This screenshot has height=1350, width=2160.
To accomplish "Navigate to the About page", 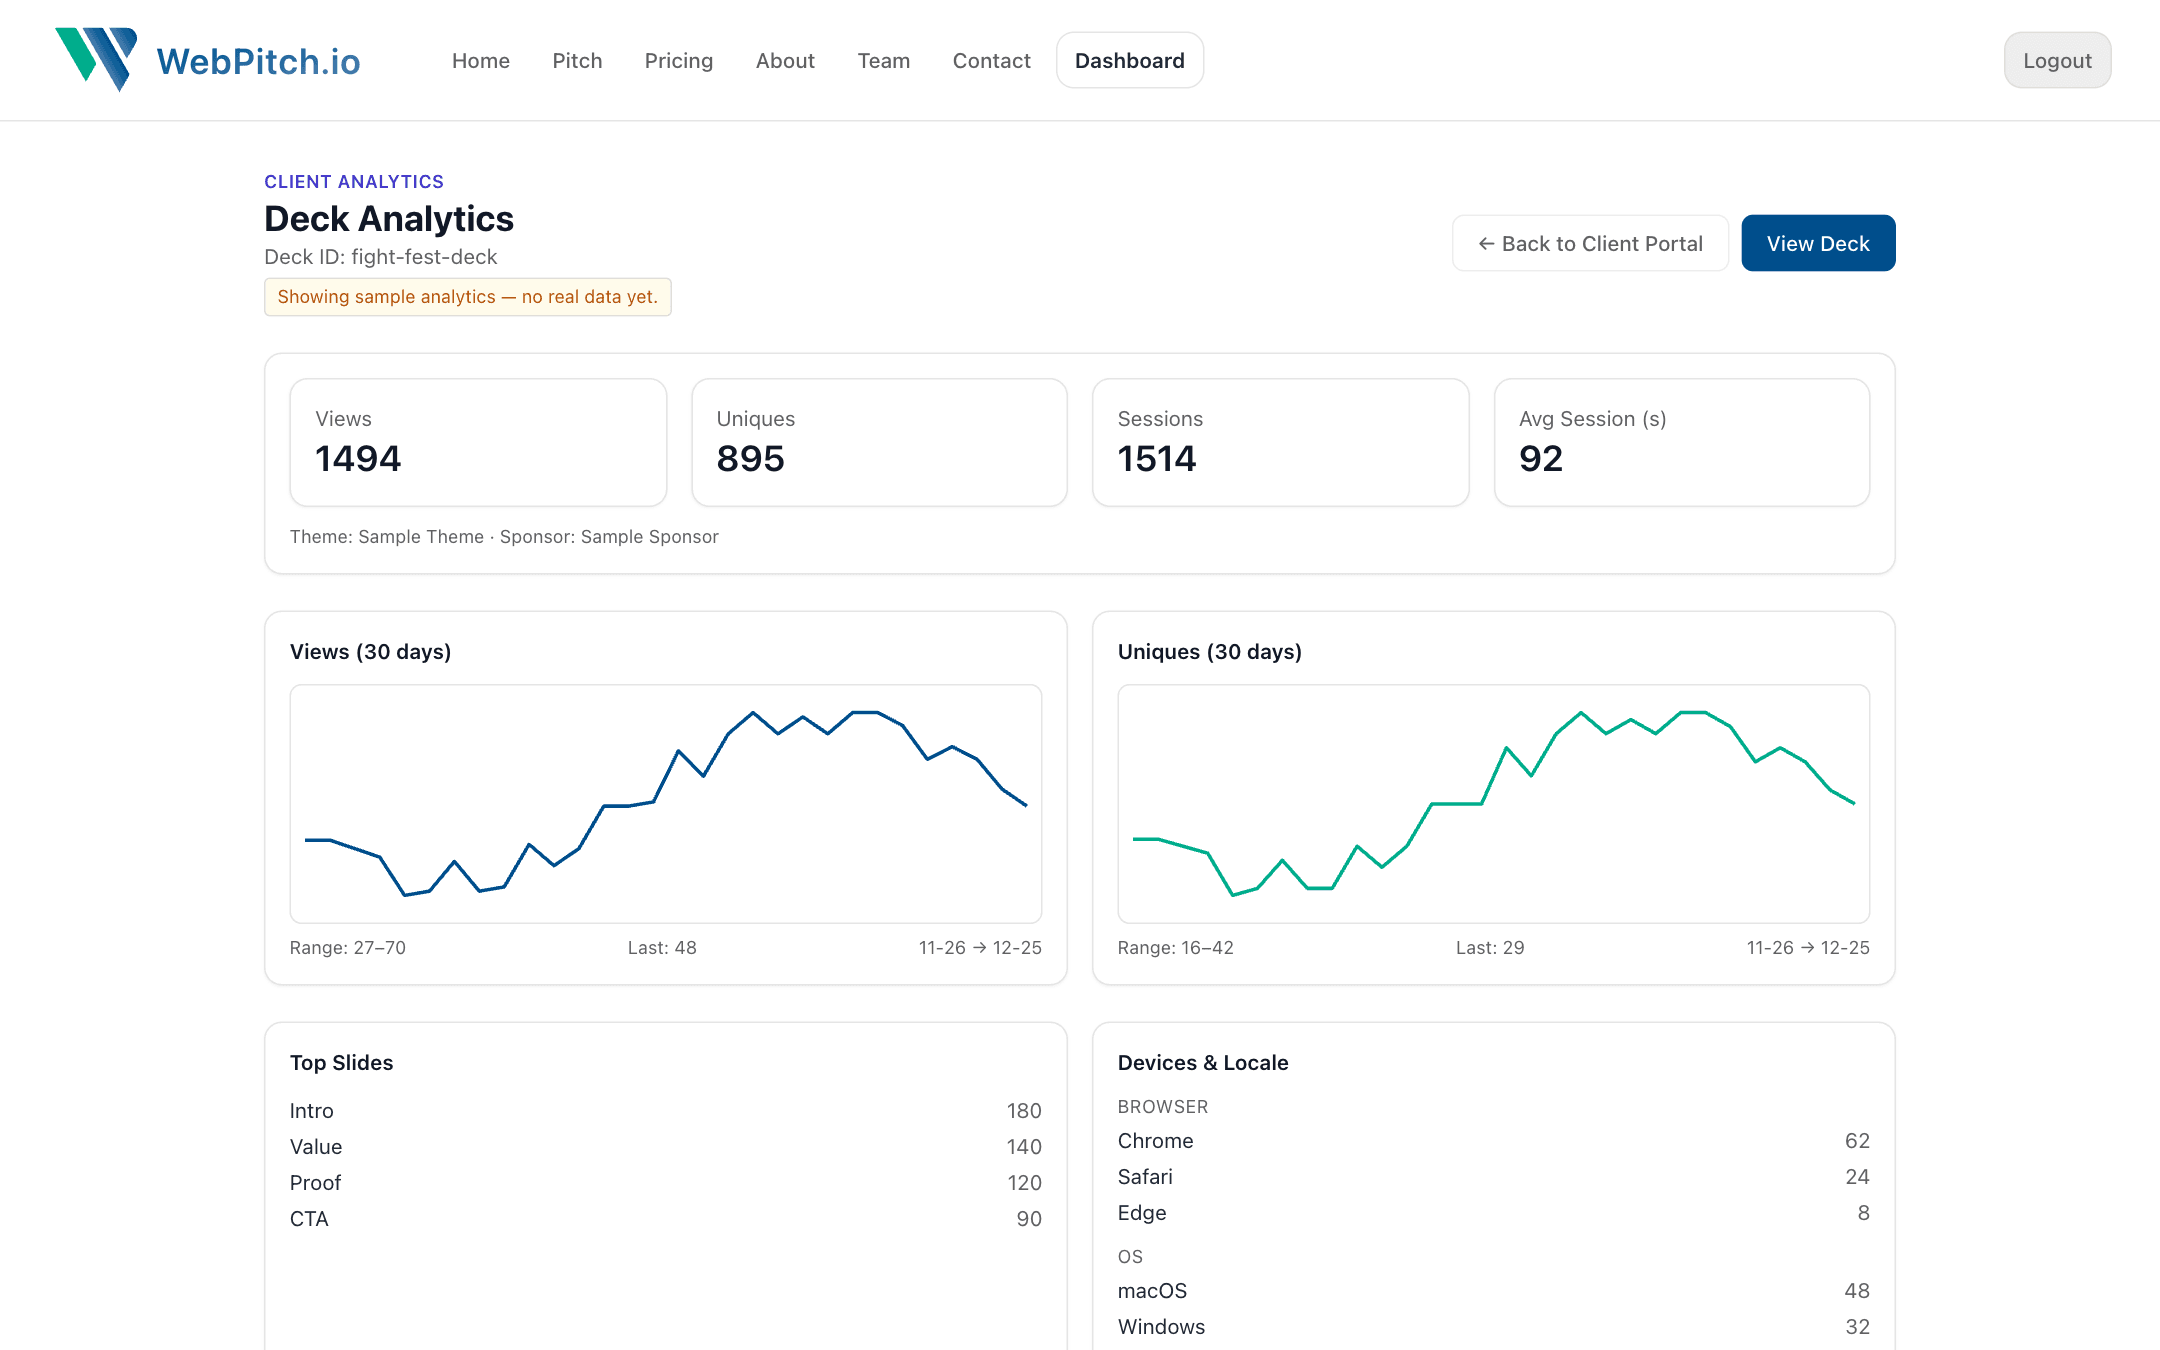I will (x=785, y=61).
